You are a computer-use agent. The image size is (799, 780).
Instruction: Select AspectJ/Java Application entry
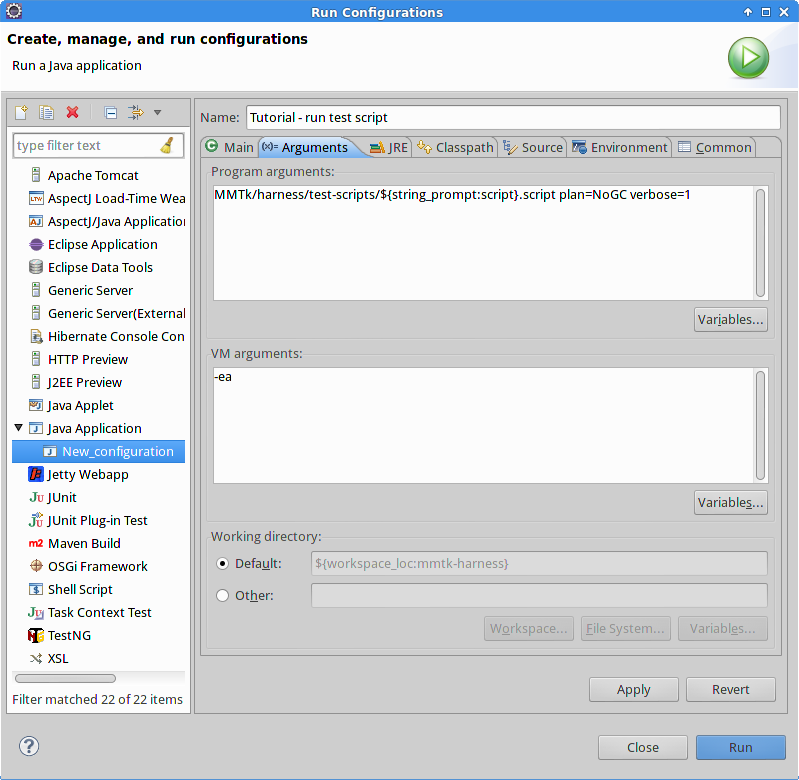coord(107,221)
